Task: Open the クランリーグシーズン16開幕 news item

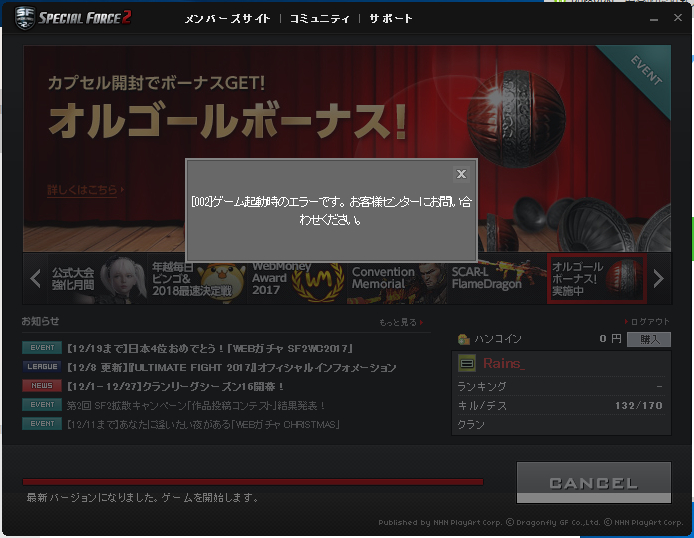Action: (x=175, y=386)
